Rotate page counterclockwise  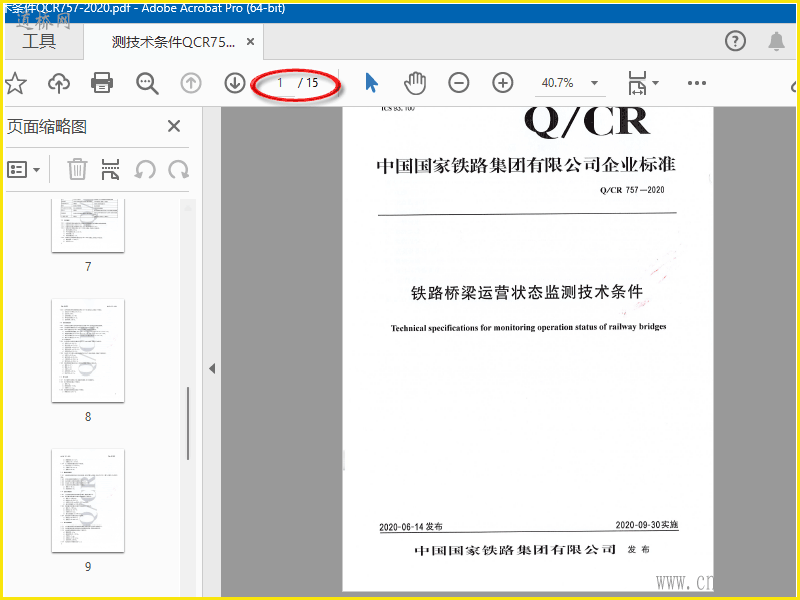point(145,169)
